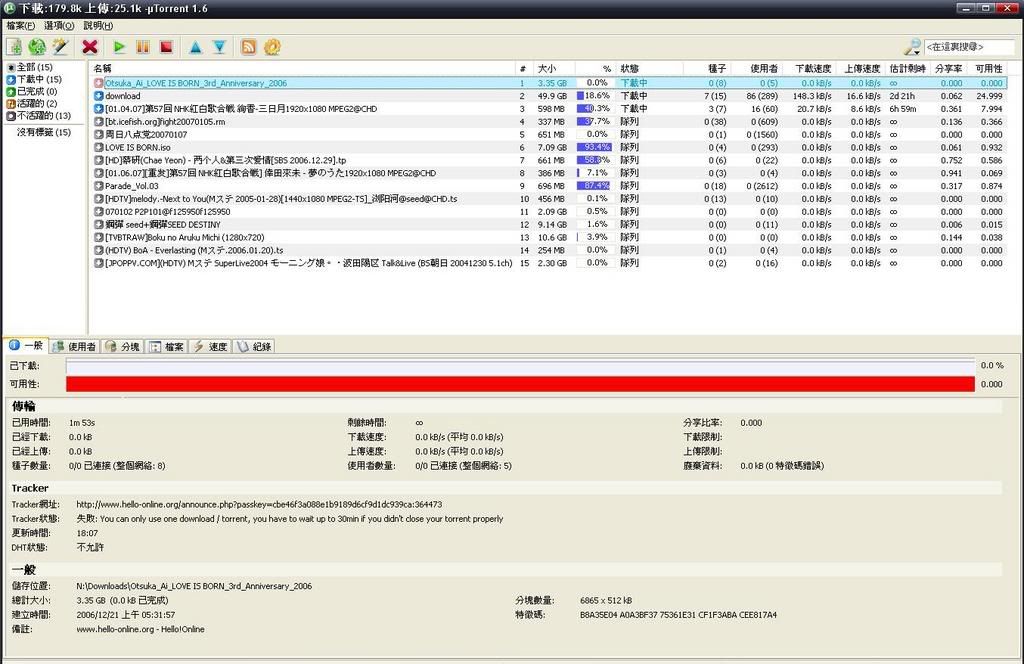The width and height of the screenshot is (1024, 664).
Task: Click the 特徵碼 hash value B8A35E04
Action: (679, 614)
